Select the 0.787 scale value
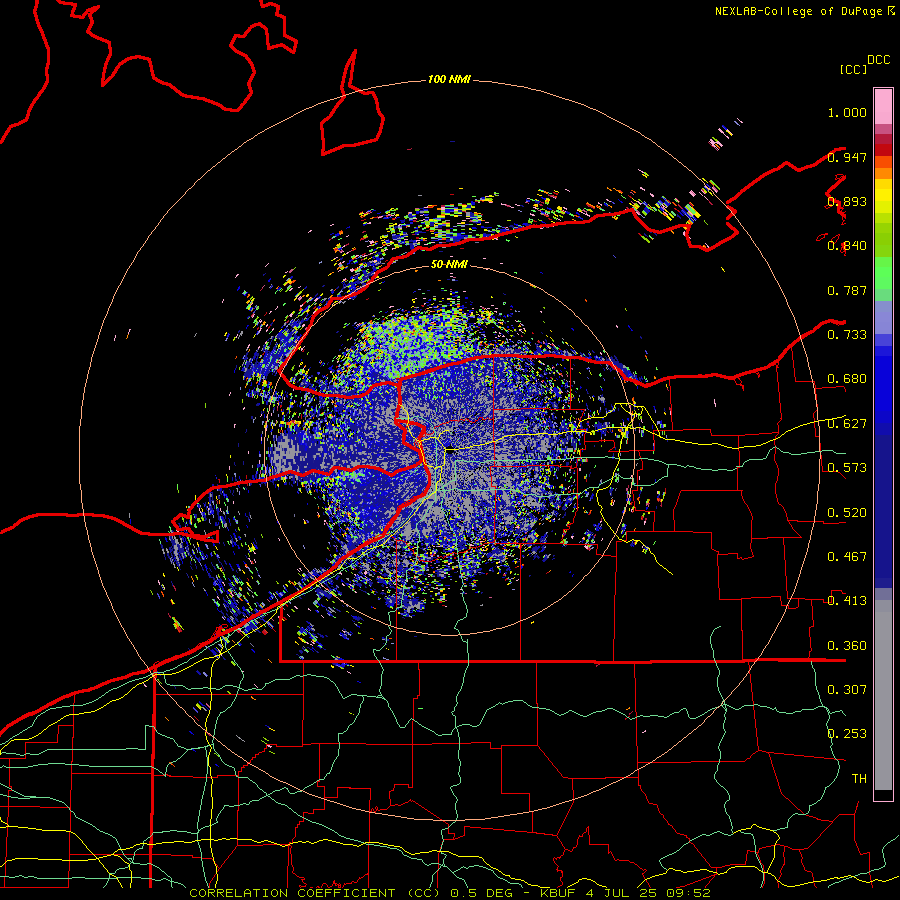The height and width of the screenshot is (900, 900). pos(847,290)
